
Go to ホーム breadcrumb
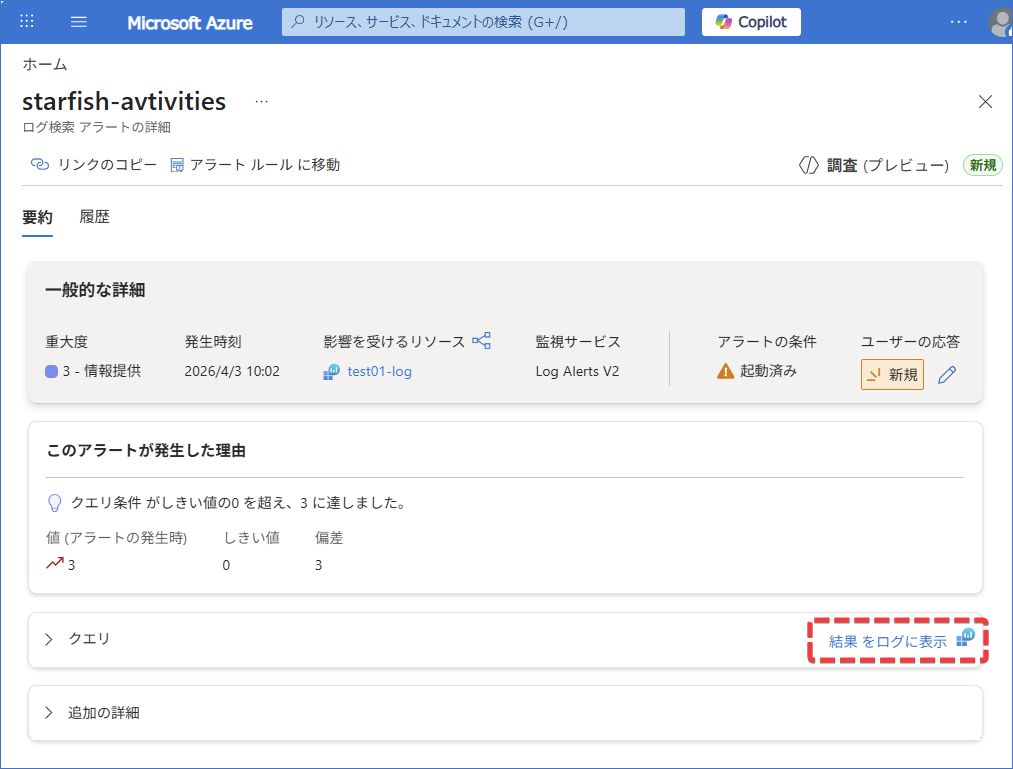(x=45, y=65)
